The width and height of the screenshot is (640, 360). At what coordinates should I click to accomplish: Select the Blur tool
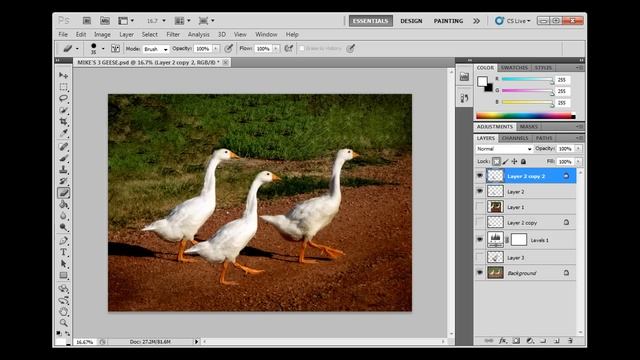pos(63,216)
